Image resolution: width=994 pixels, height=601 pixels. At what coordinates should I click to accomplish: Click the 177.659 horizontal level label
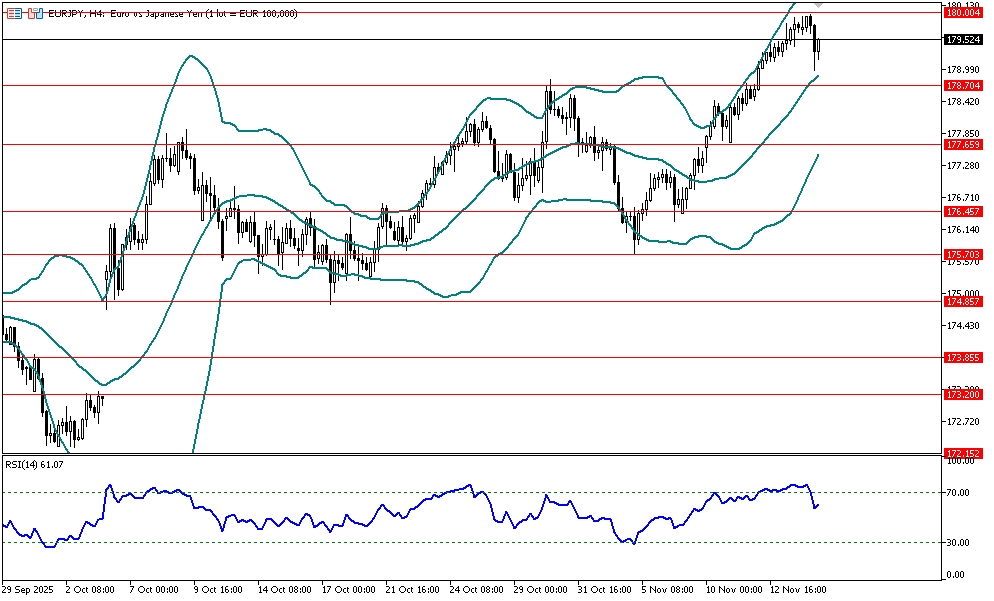(961, 145)
